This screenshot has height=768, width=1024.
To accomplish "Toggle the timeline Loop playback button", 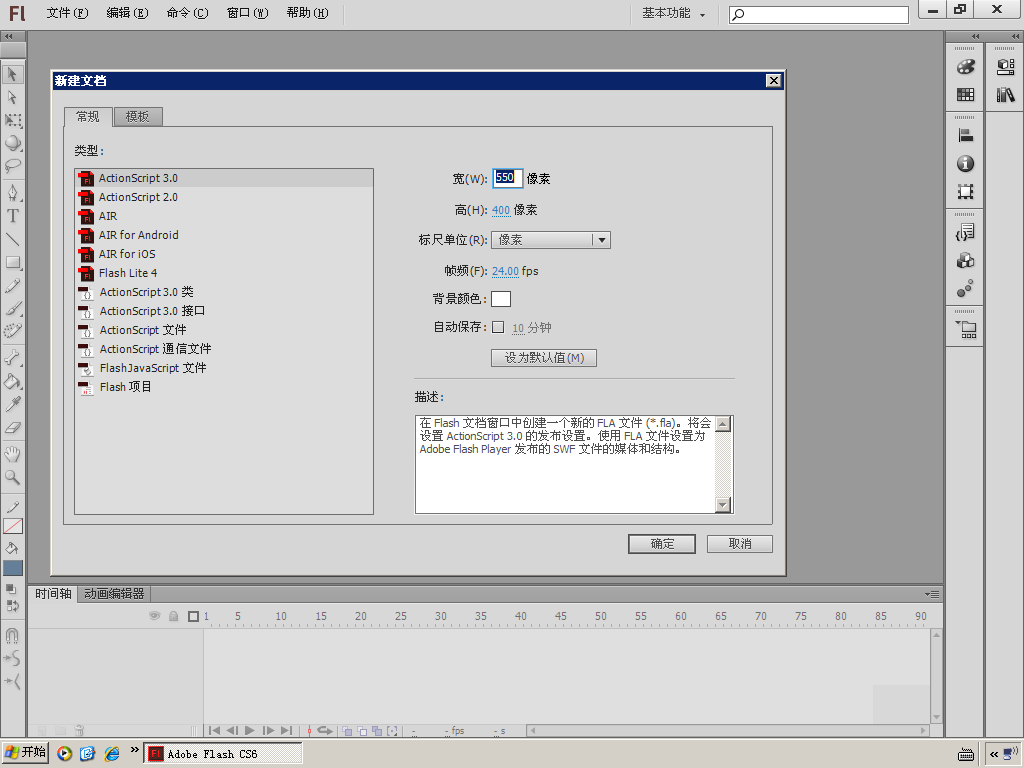I will pos(325,731).
